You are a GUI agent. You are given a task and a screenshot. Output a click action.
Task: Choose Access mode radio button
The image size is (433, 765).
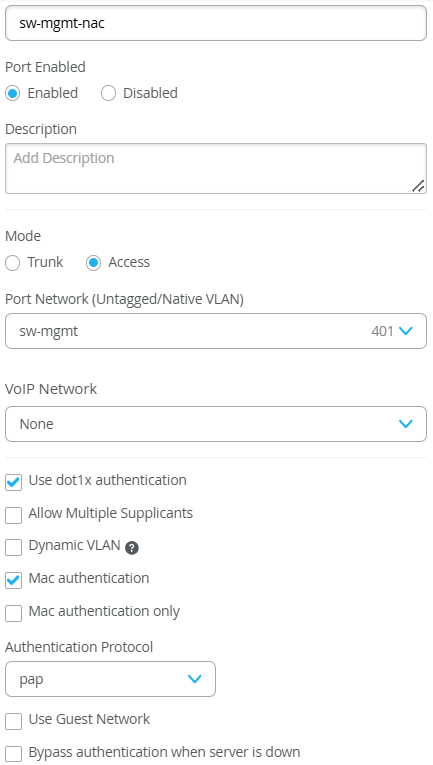[x=93, y=263]
